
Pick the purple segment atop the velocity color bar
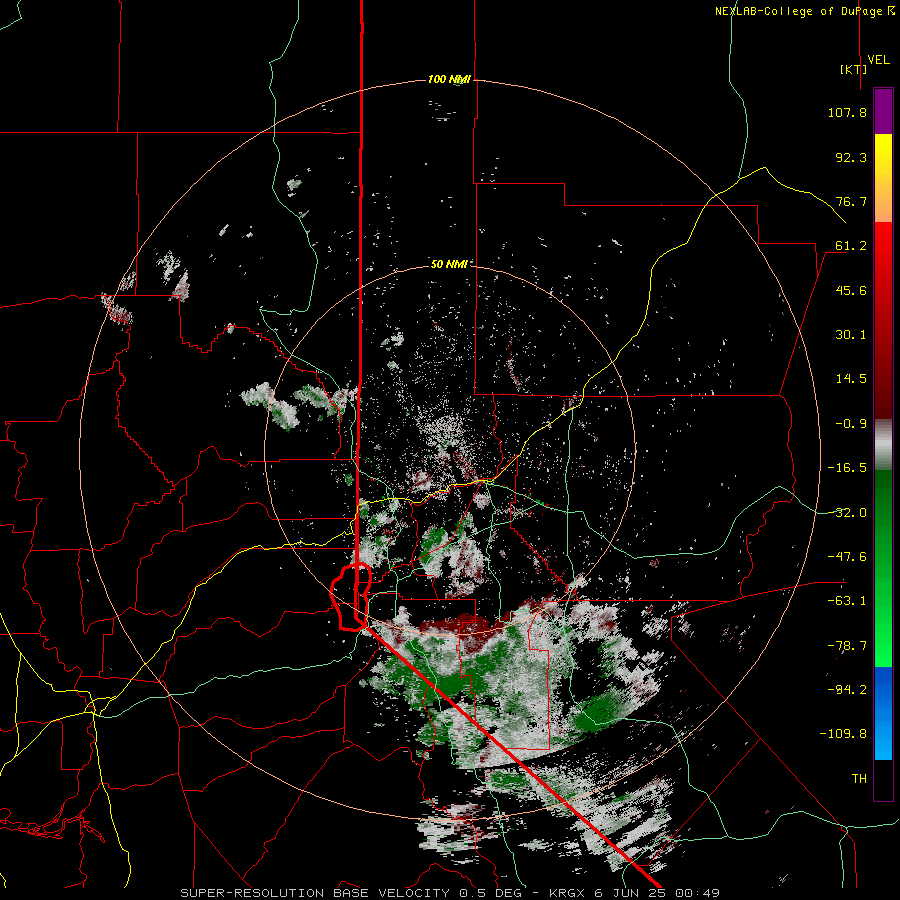pos(883,112)
